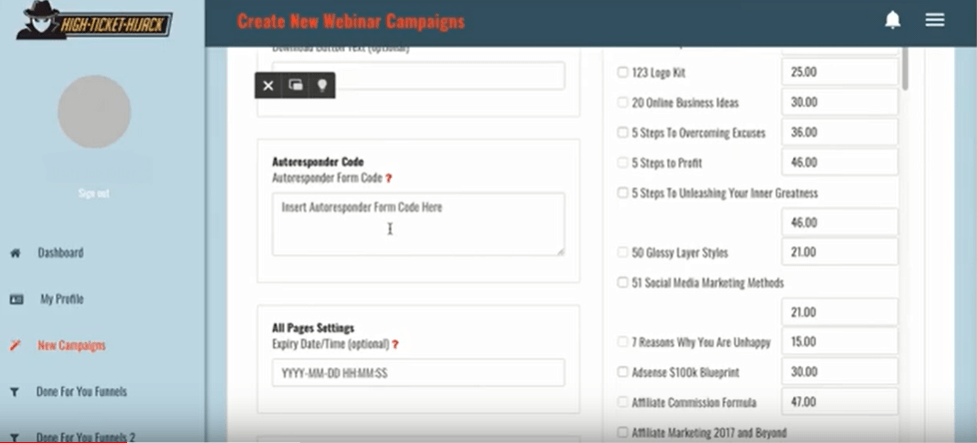Screen dimensions: 977x443
Task: Select the 50 Glossy Layer Styles checkbox
Action: point(622,252)
